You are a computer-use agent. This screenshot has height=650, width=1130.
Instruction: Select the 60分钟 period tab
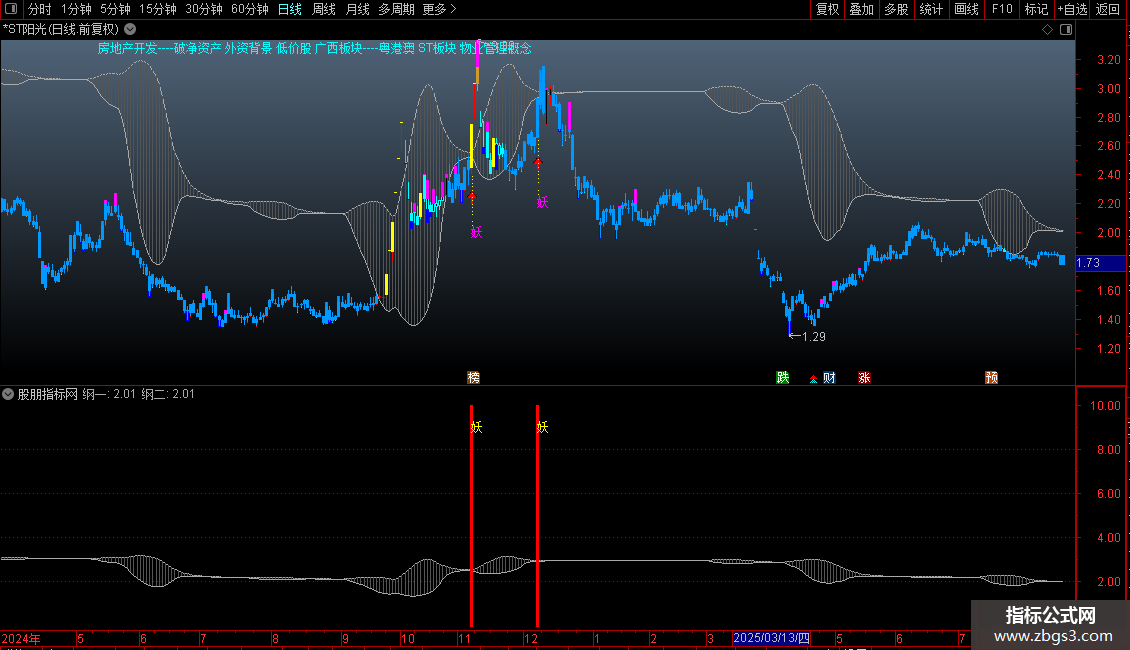(x=250, y=9)
